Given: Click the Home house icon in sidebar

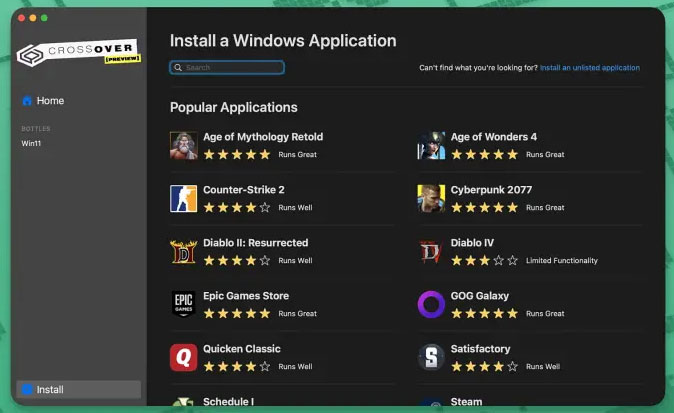Looking at the screenshot, I should pyautogui.click(x=27, y=101).
